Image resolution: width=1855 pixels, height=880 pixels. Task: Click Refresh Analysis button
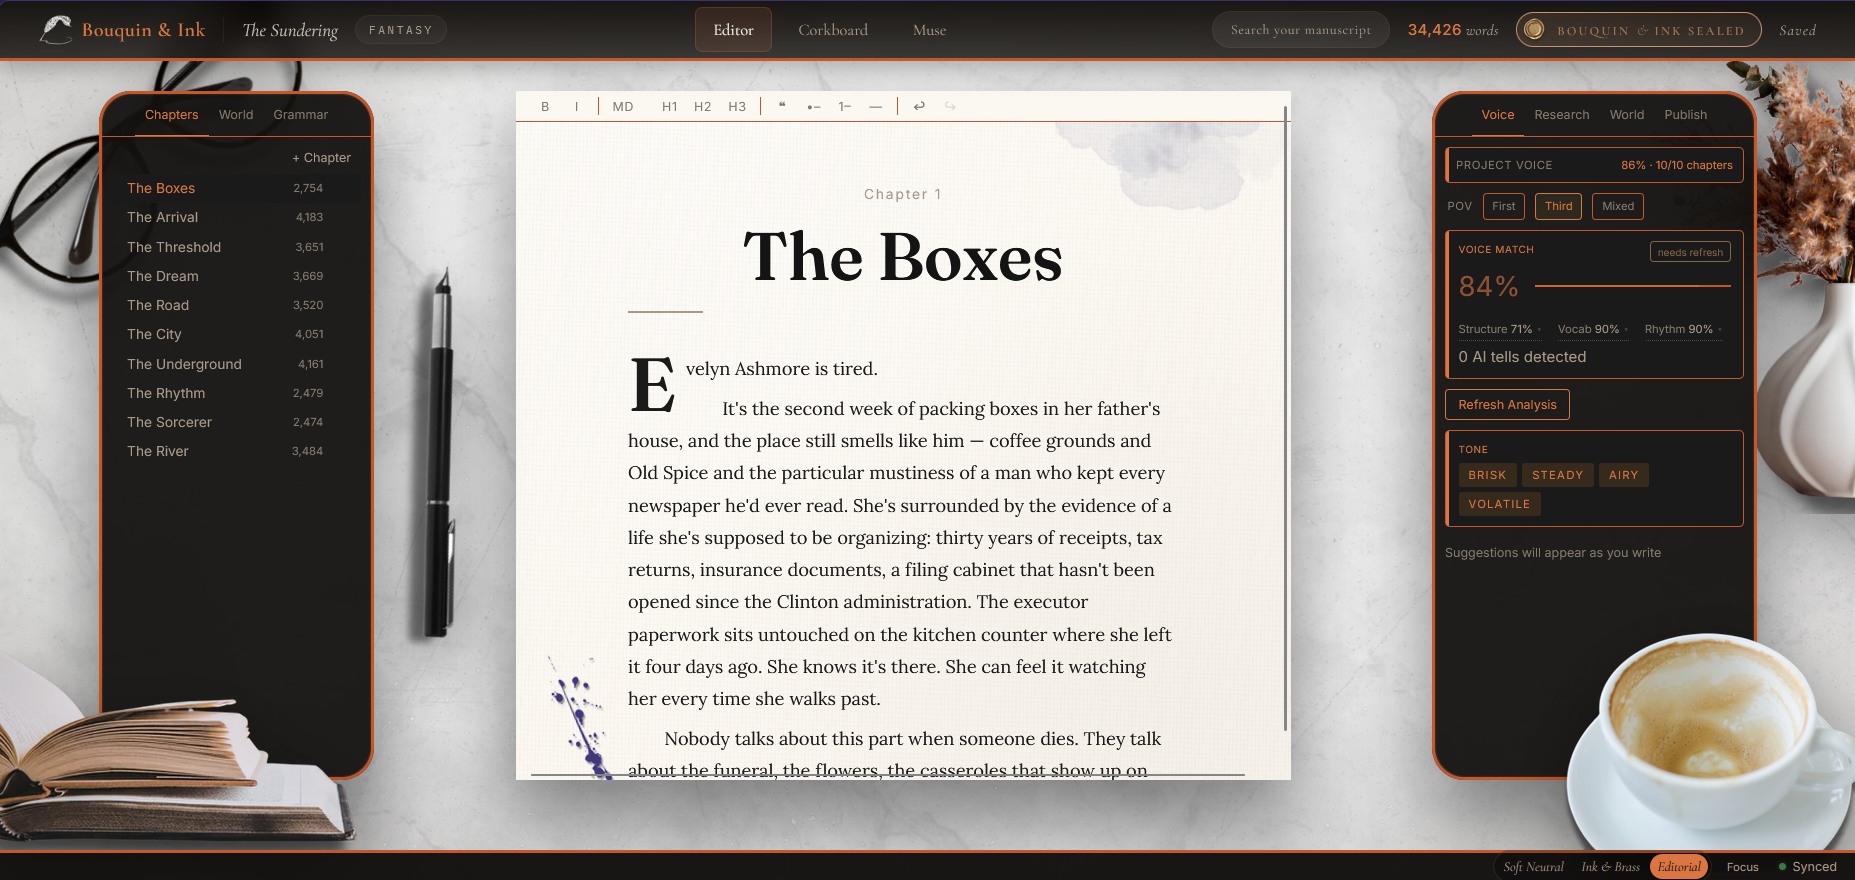[x=1507, y=405]
